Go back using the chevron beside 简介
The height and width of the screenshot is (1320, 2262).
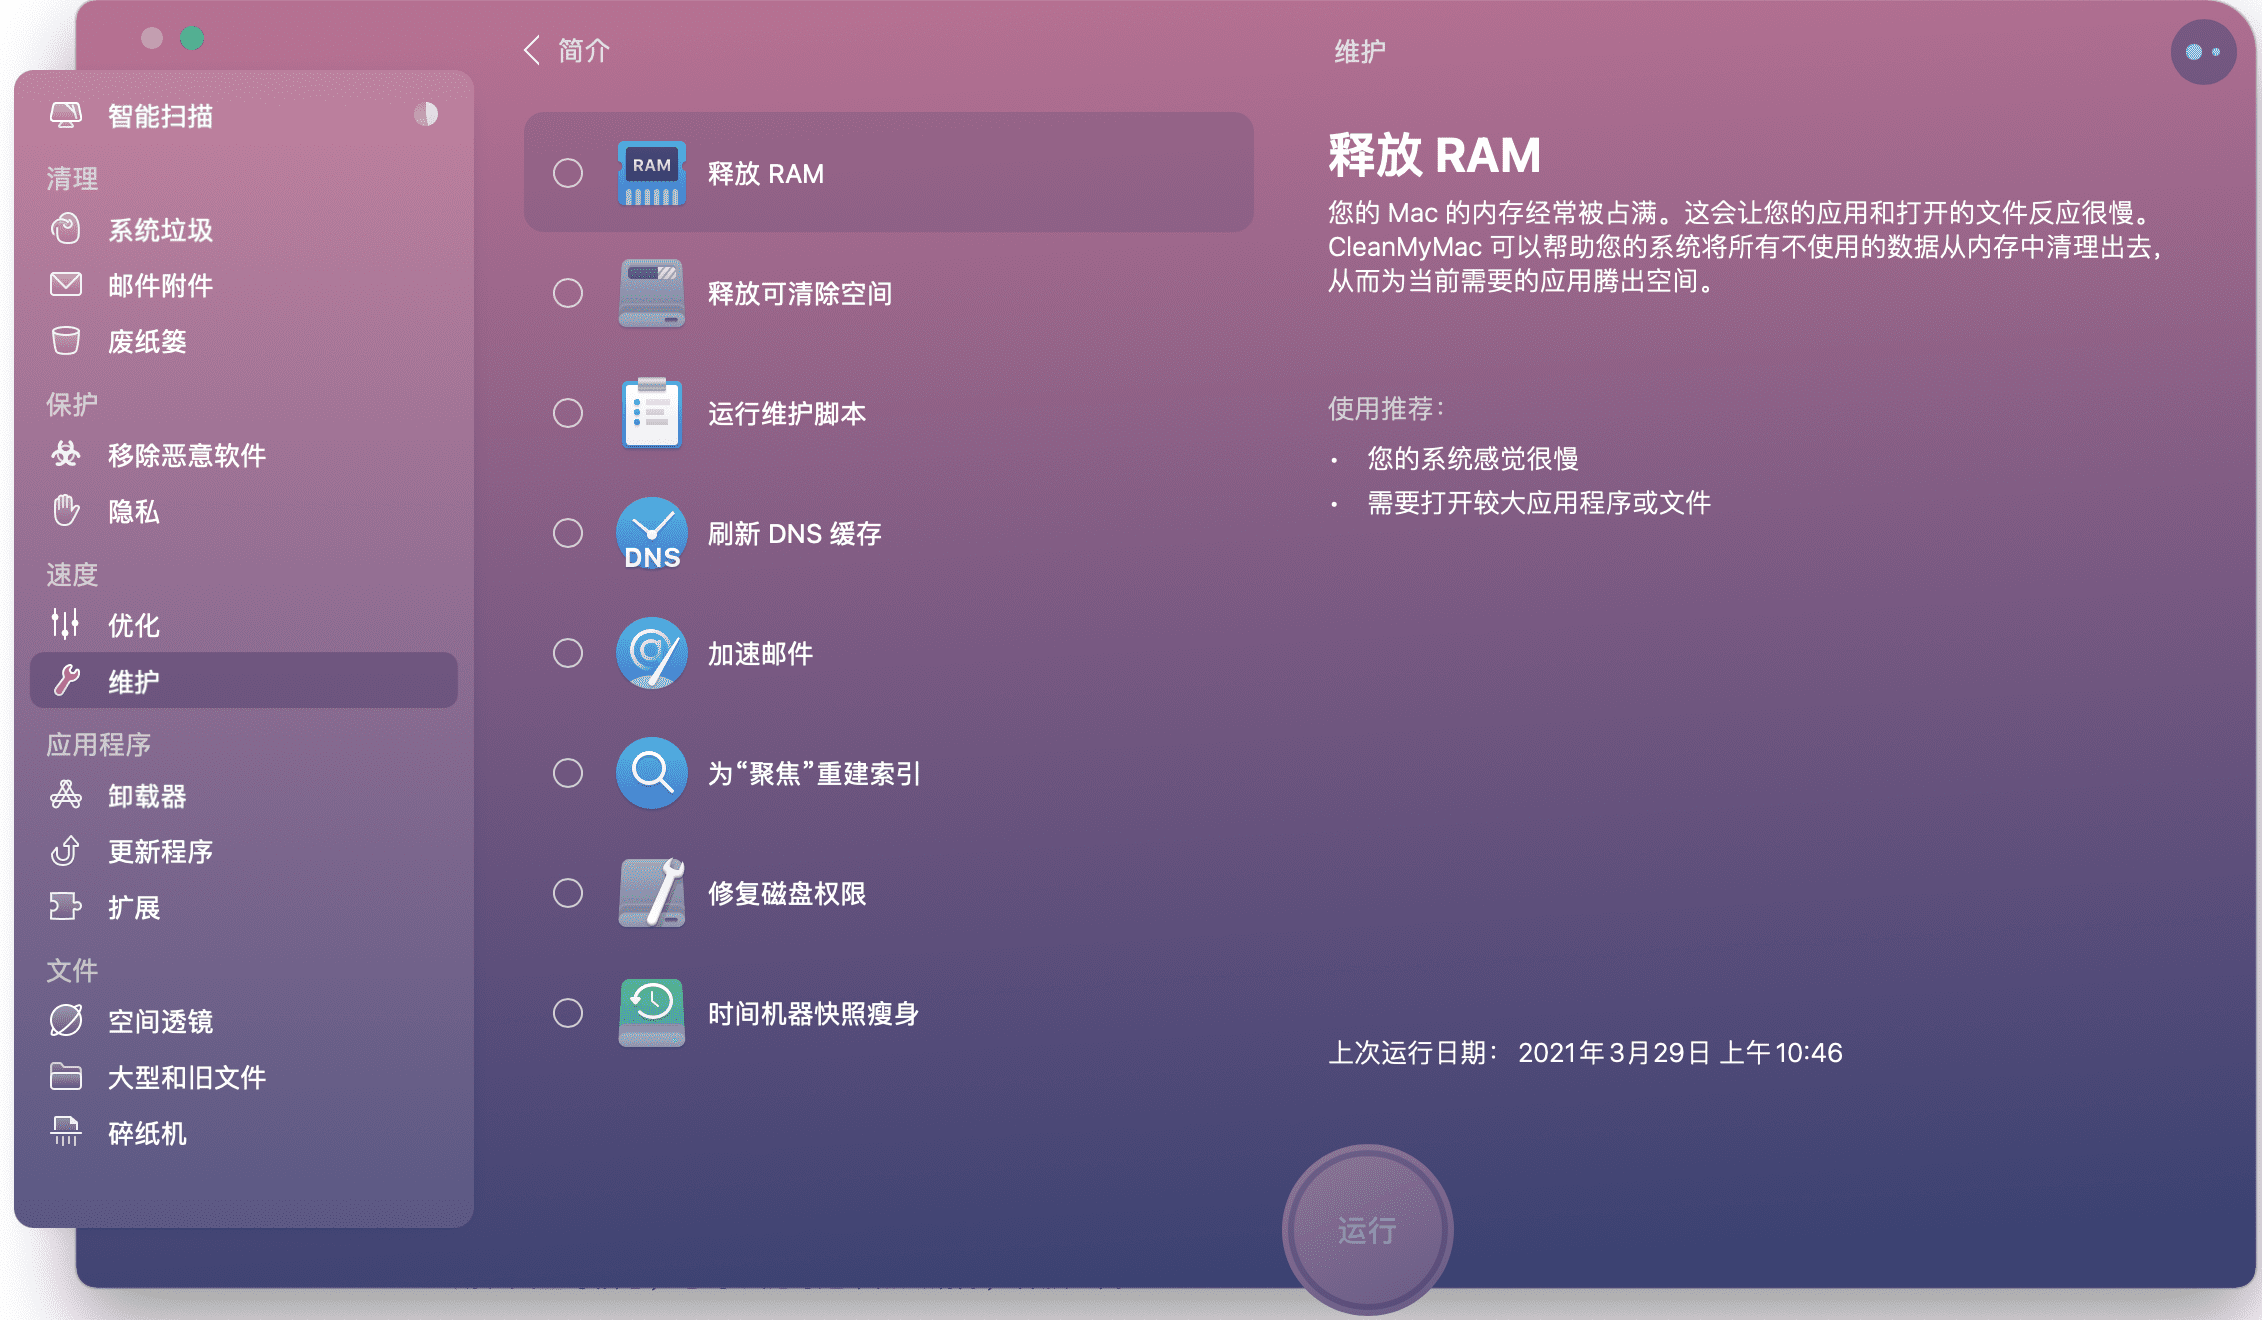click(x=532, y=50)
